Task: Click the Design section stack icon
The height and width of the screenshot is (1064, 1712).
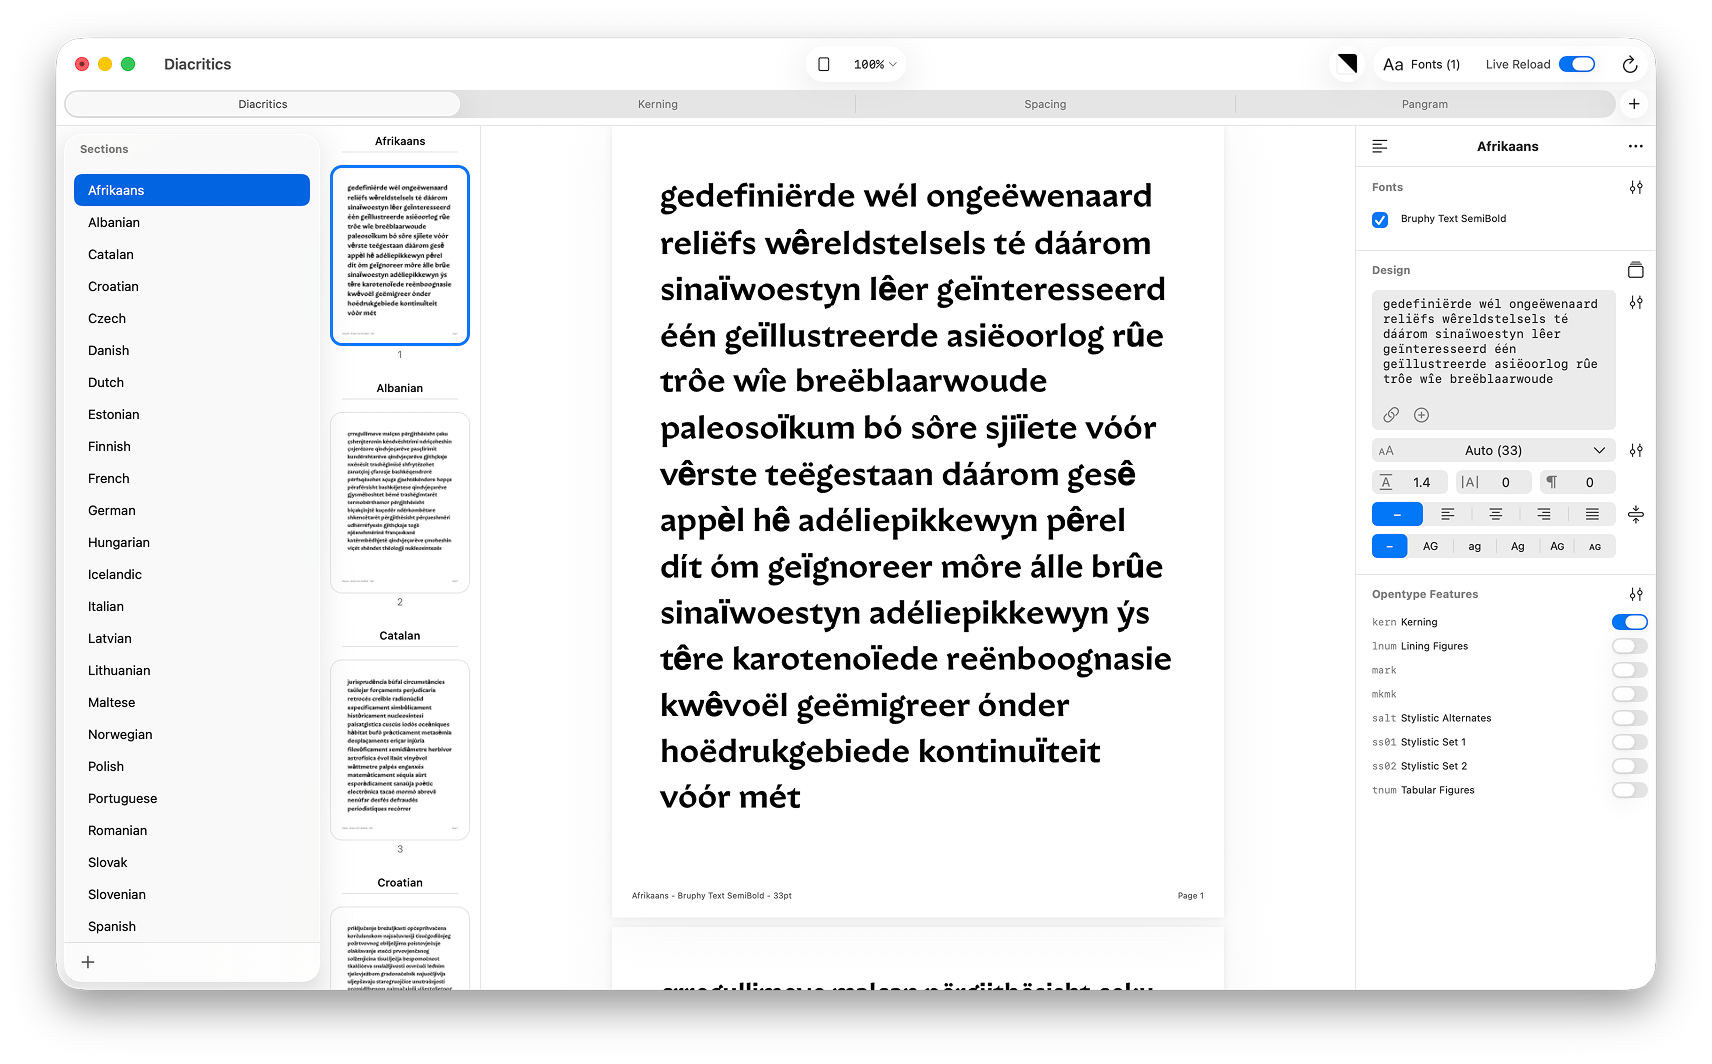Action: tap(1636, 270)
